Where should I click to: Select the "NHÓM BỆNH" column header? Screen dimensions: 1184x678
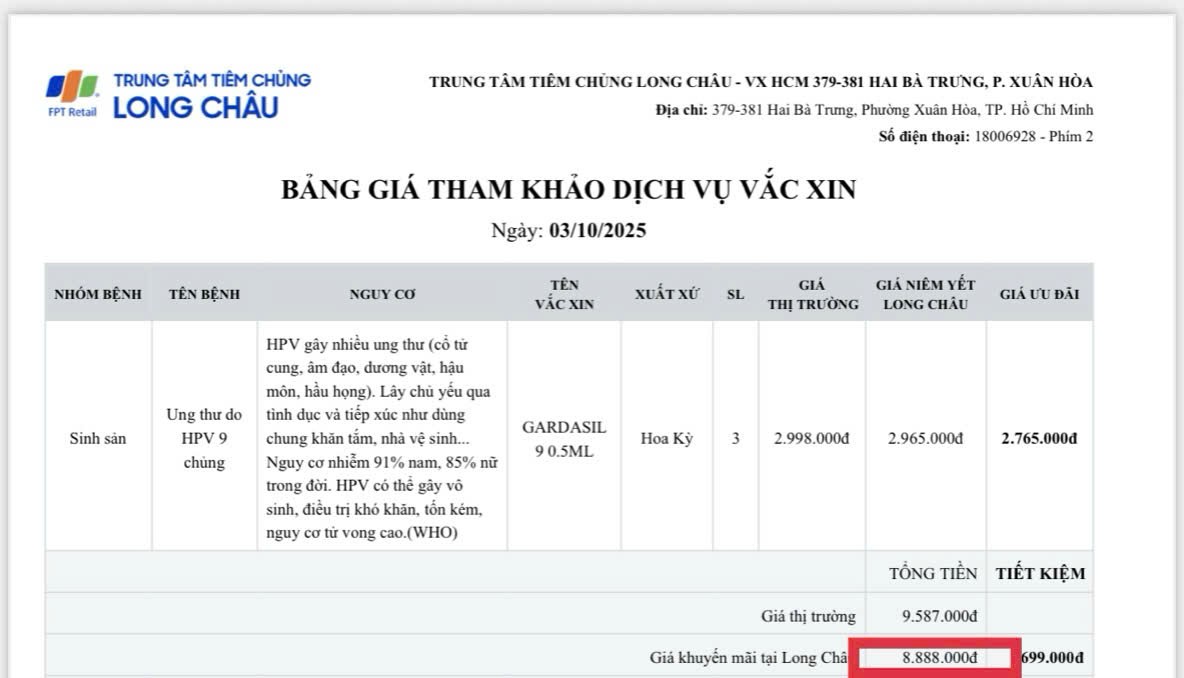(x=98, y=294)
